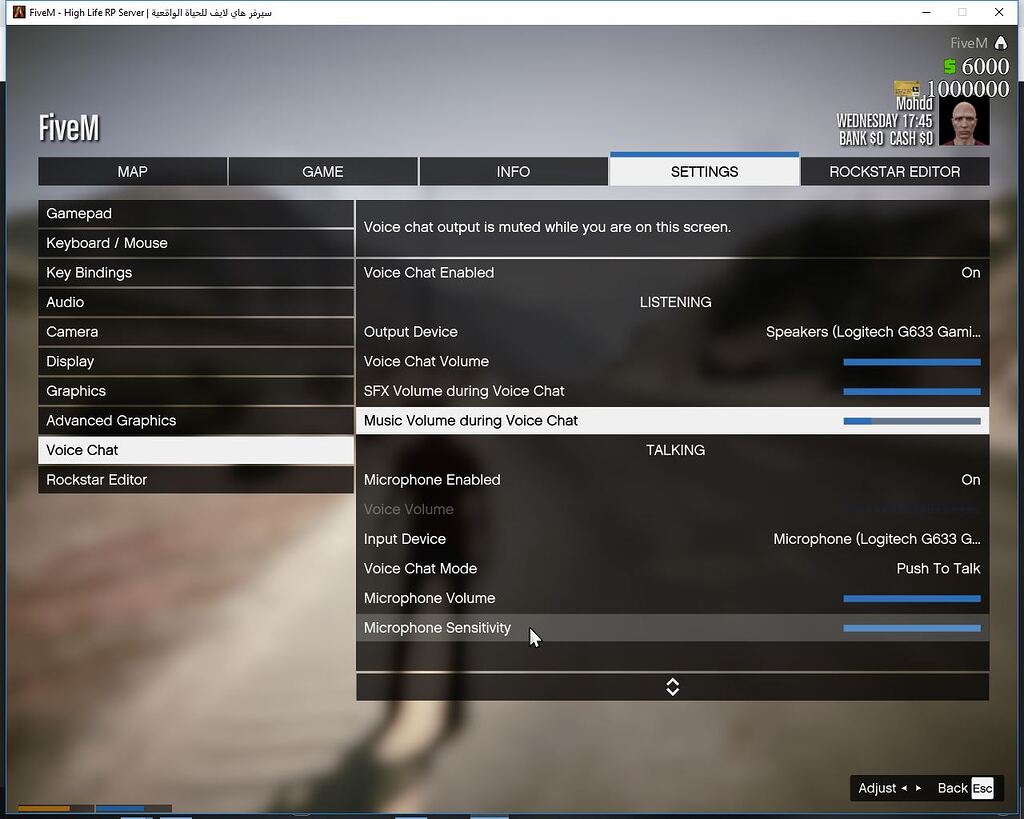
Task: Select Voice Chat category
Action: (196, 450)
